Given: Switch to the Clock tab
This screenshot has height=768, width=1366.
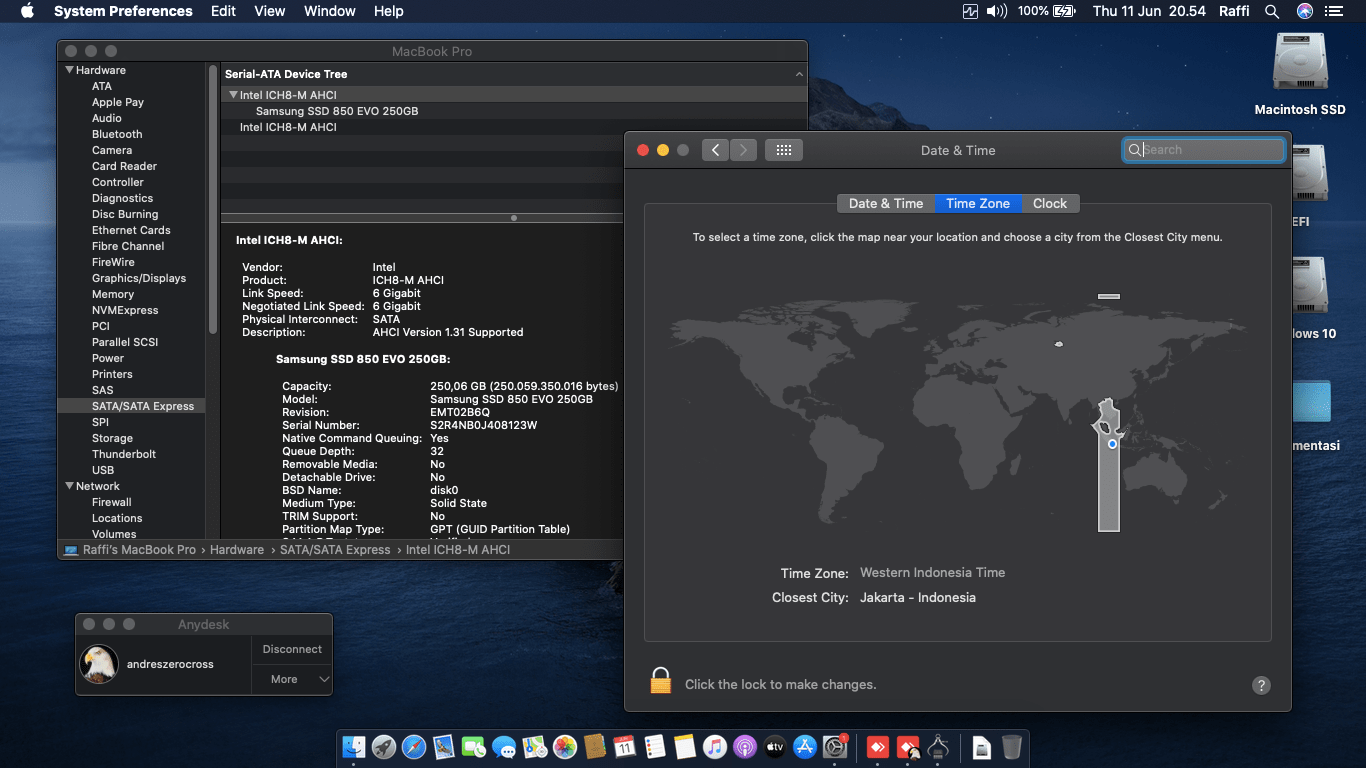Looking at the screenshot, I should [x=1050, y=203].
